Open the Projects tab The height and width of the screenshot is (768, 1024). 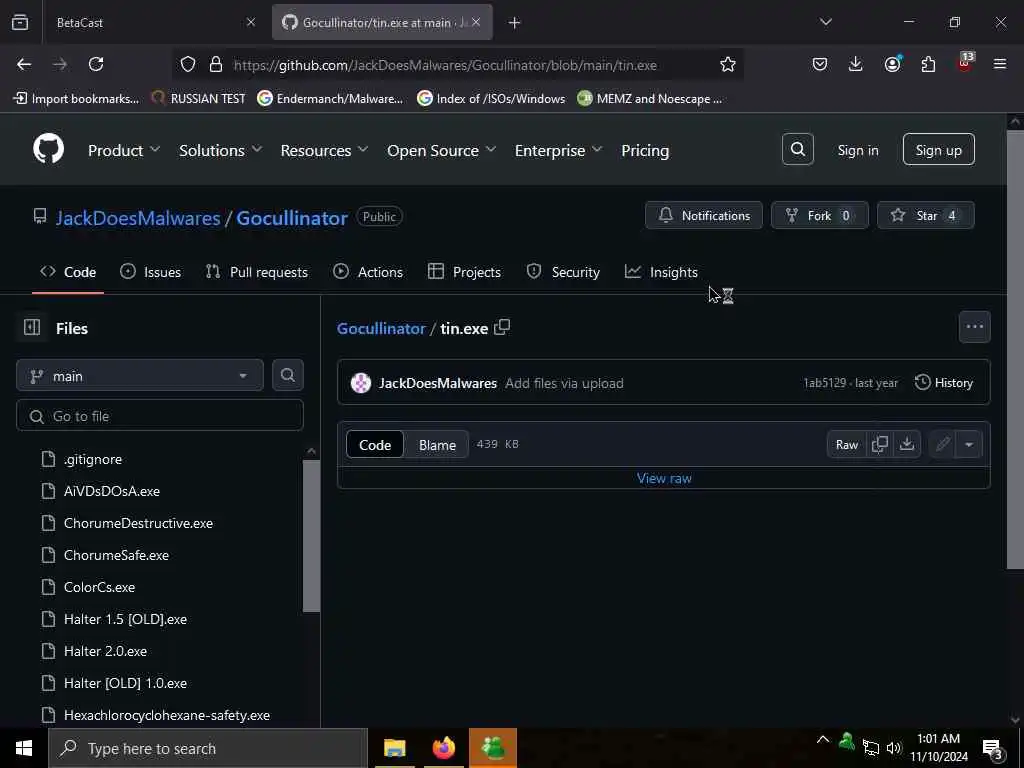point(464,272)
